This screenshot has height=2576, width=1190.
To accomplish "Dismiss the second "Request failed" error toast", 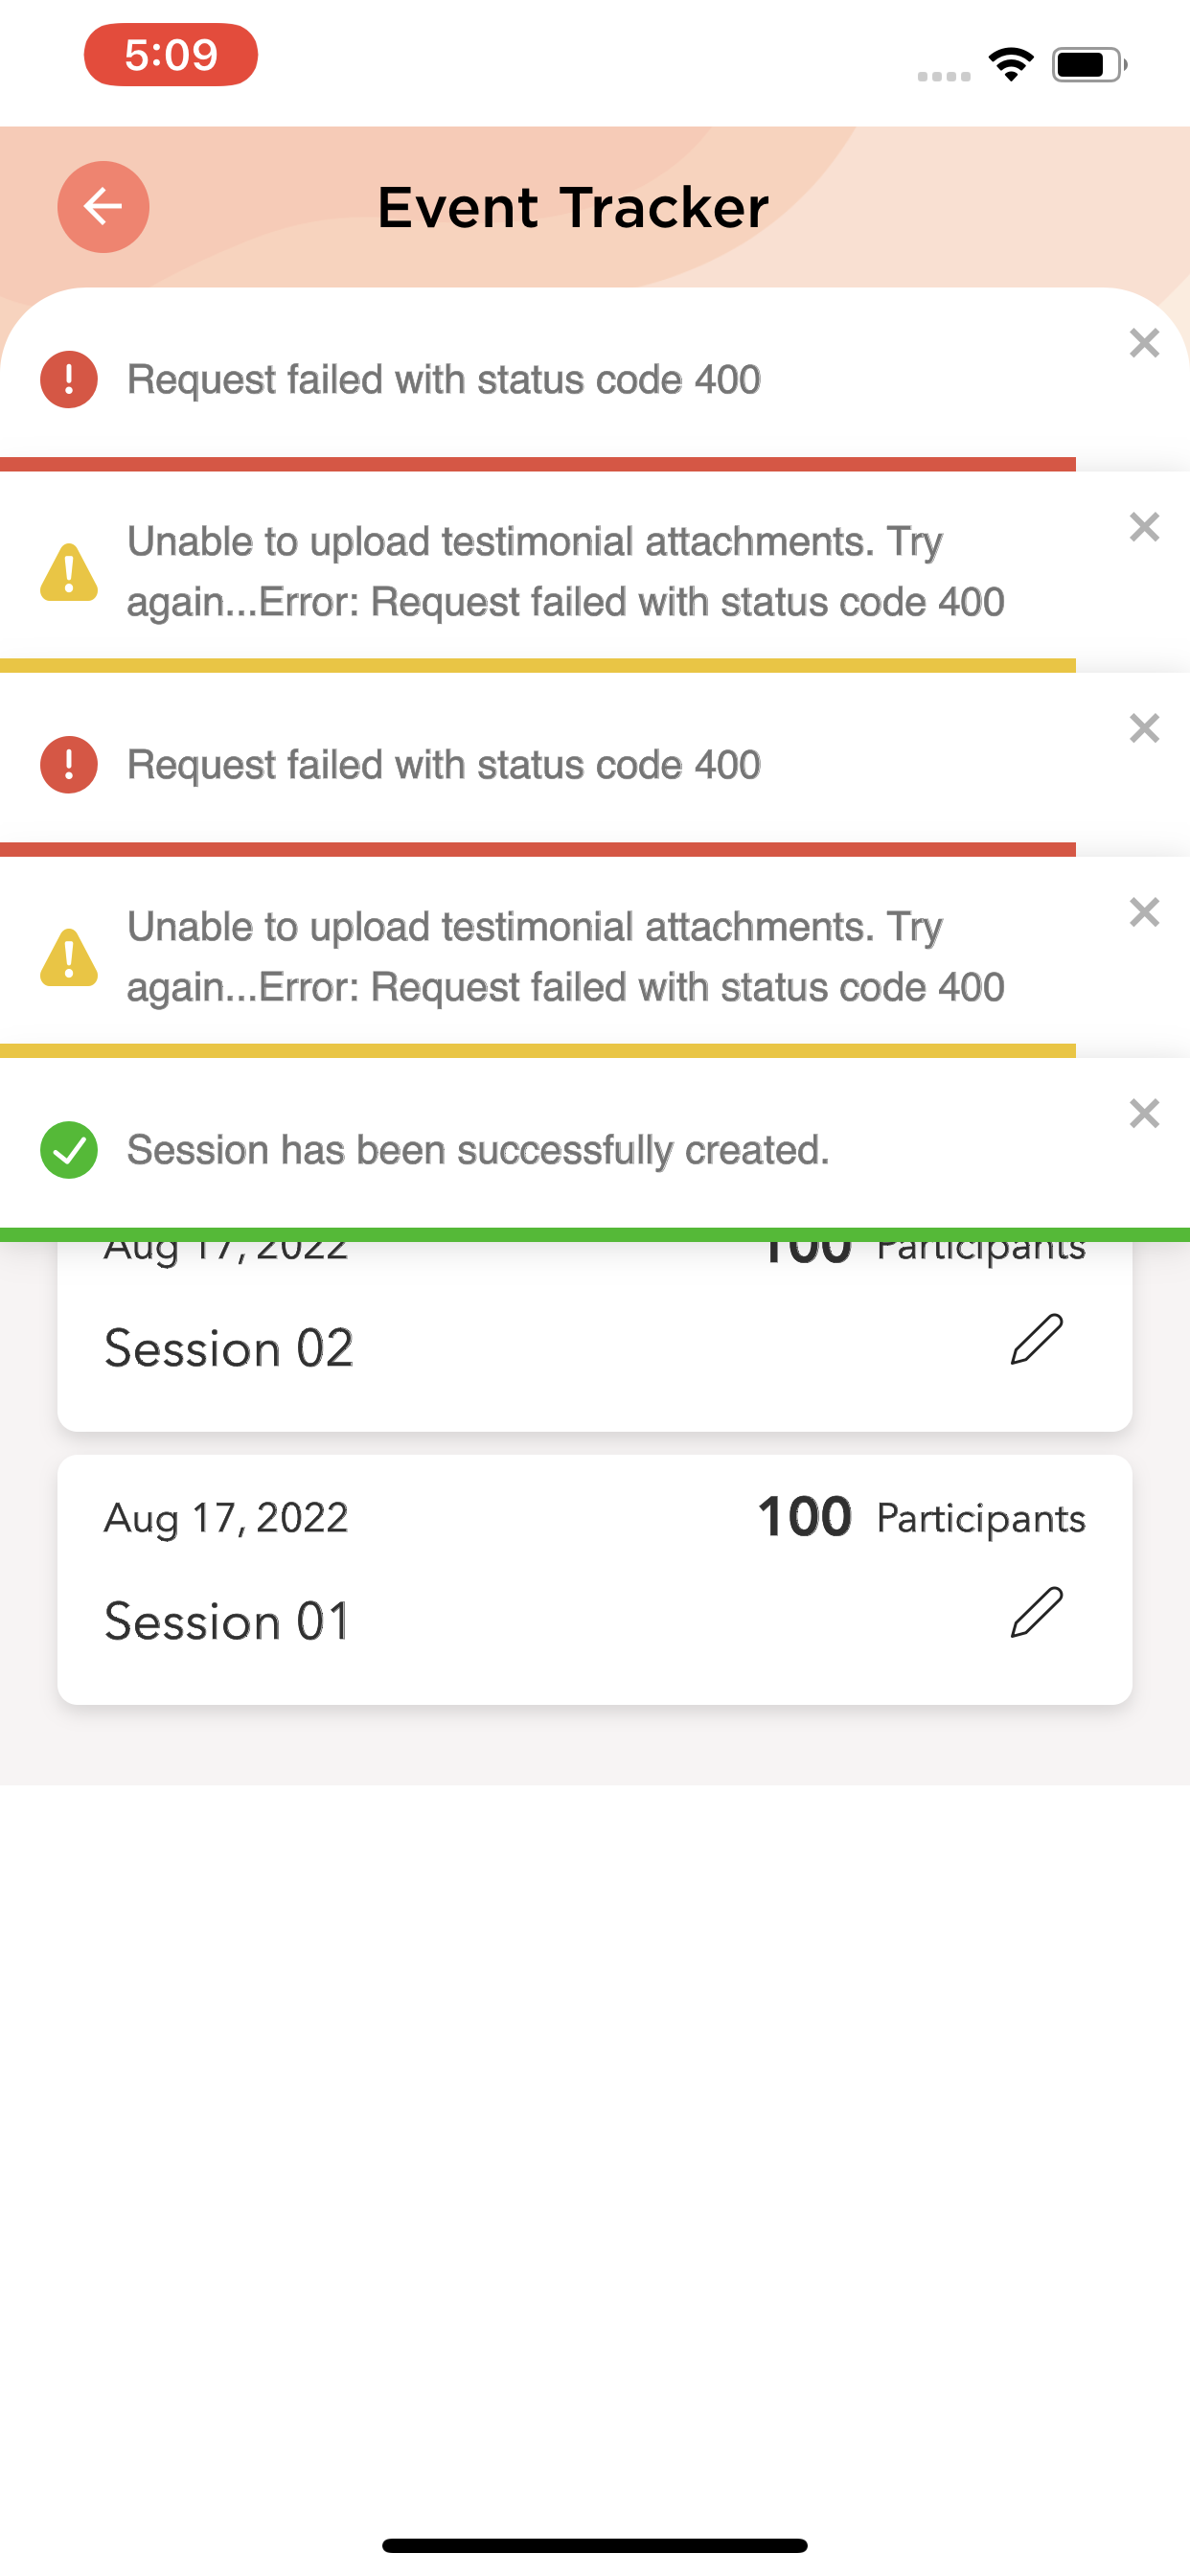I will coord(1143,728).
